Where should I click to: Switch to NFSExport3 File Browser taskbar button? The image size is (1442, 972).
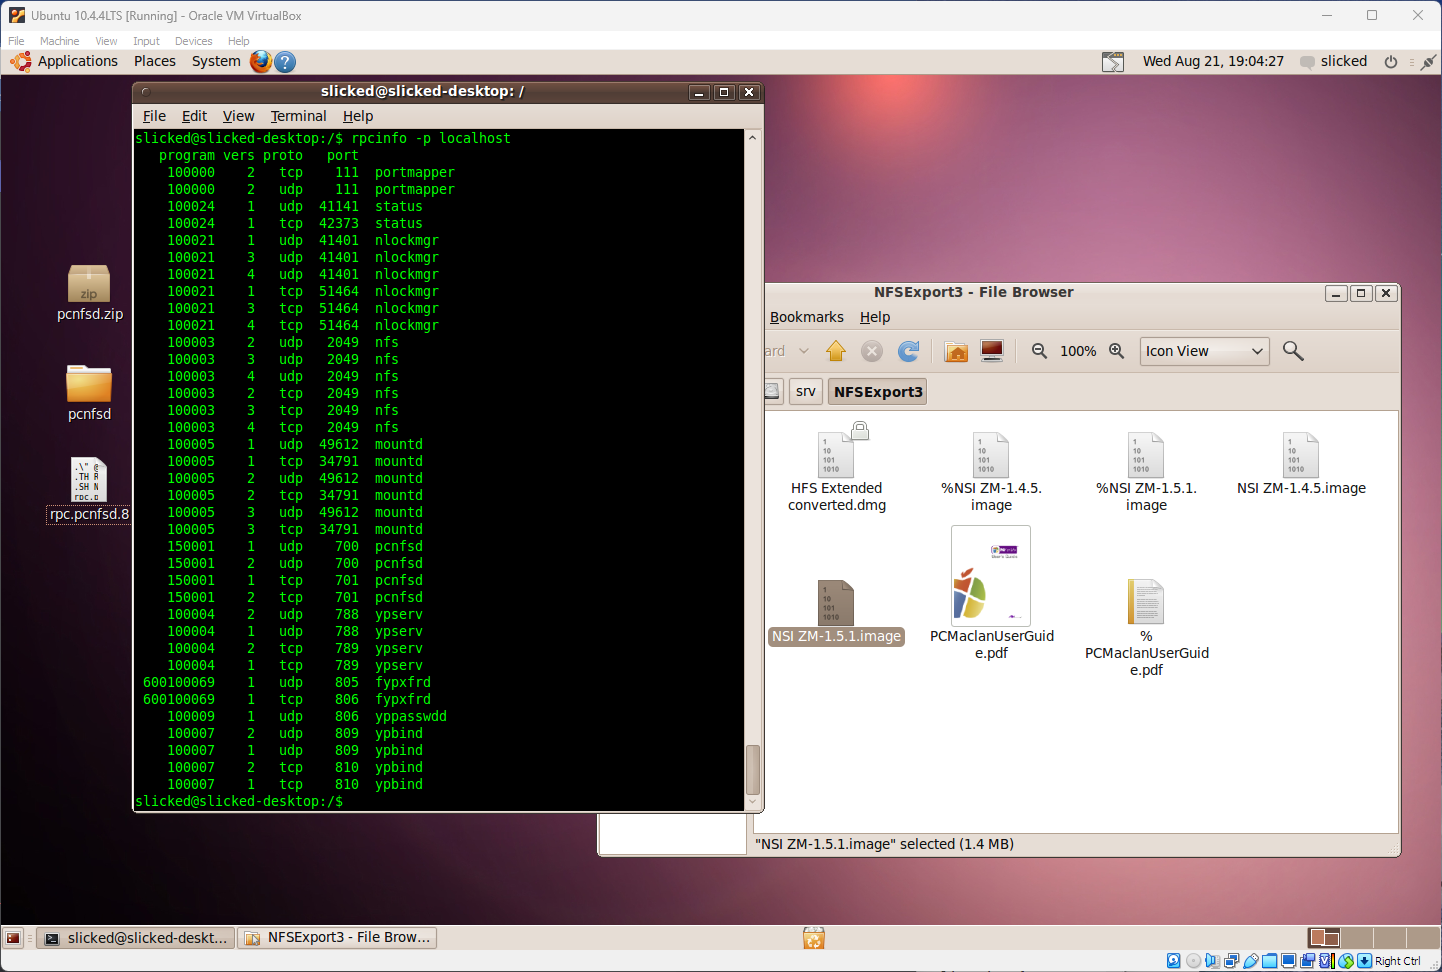click(337, 938)
